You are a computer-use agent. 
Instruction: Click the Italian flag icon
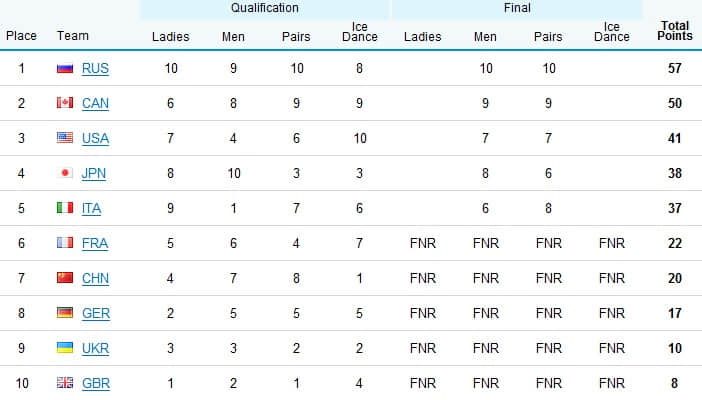click(65, 208)
